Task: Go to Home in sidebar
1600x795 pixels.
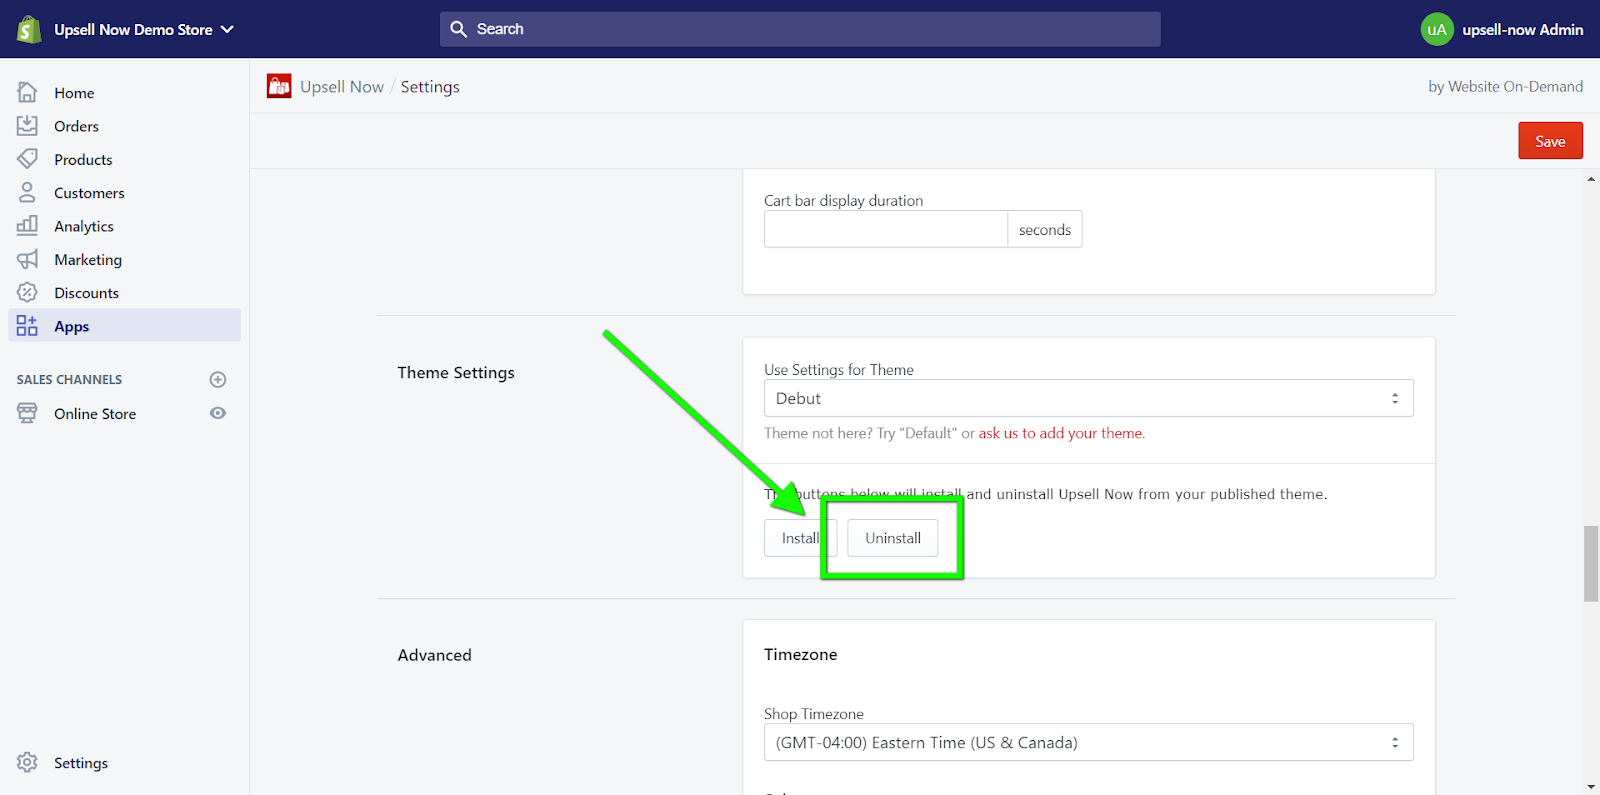Action: (74, 93)
